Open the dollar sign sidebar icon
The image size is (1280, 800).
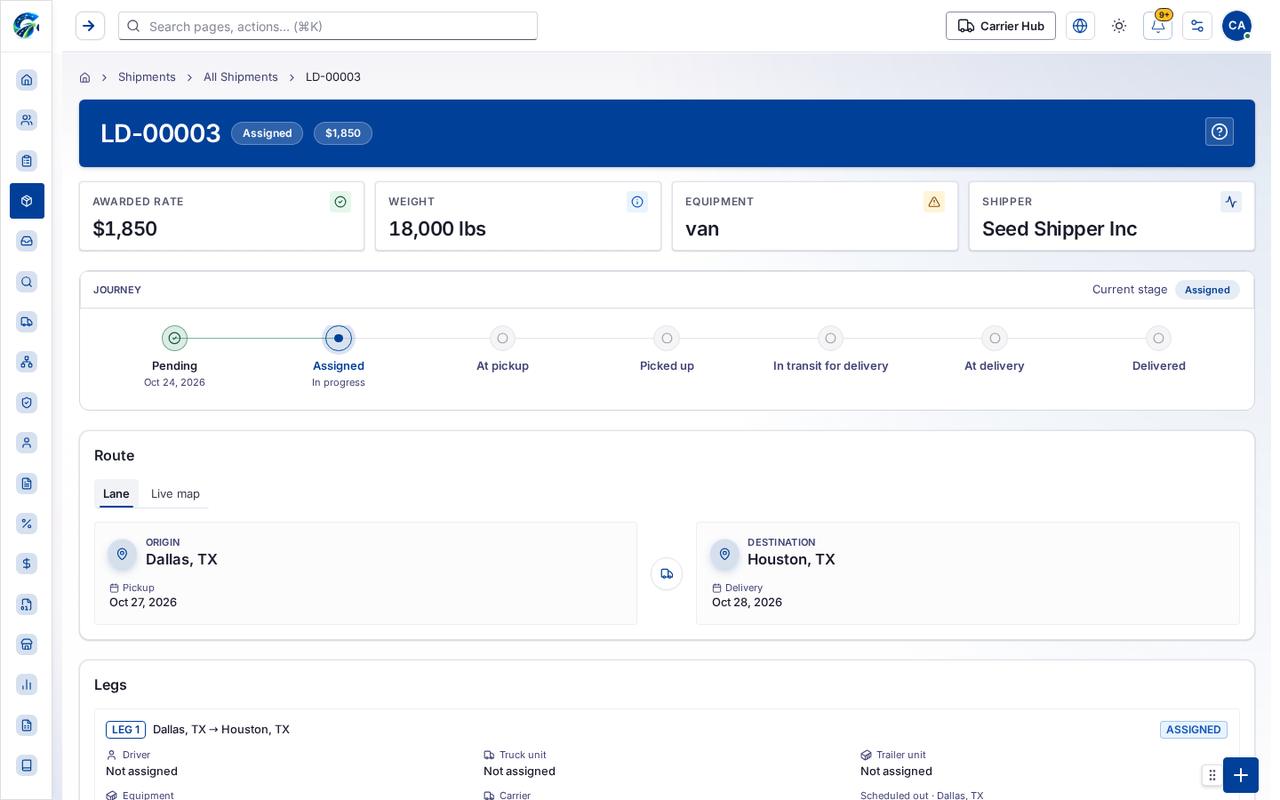pos(27,564)
